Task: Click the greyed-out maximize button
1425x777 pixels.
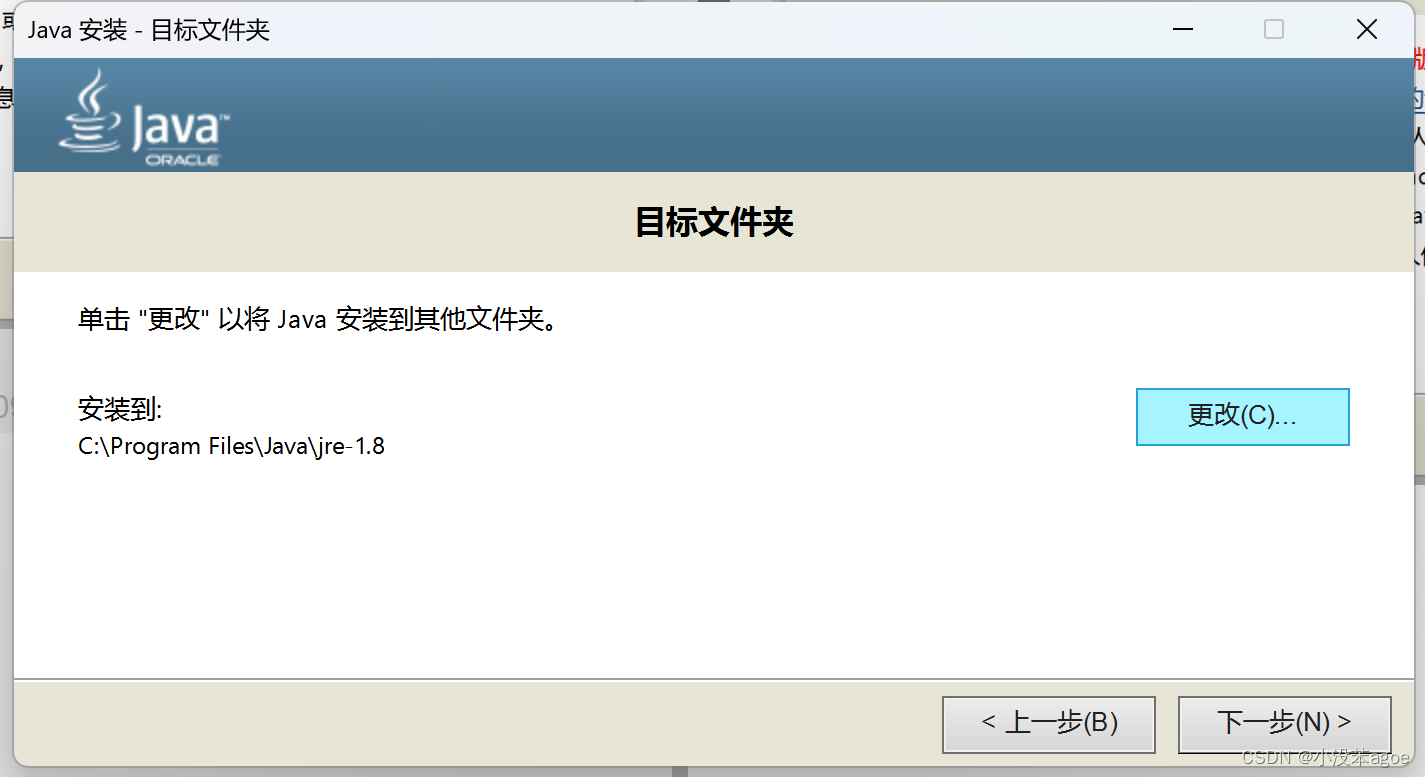Action: [1274, 30]
